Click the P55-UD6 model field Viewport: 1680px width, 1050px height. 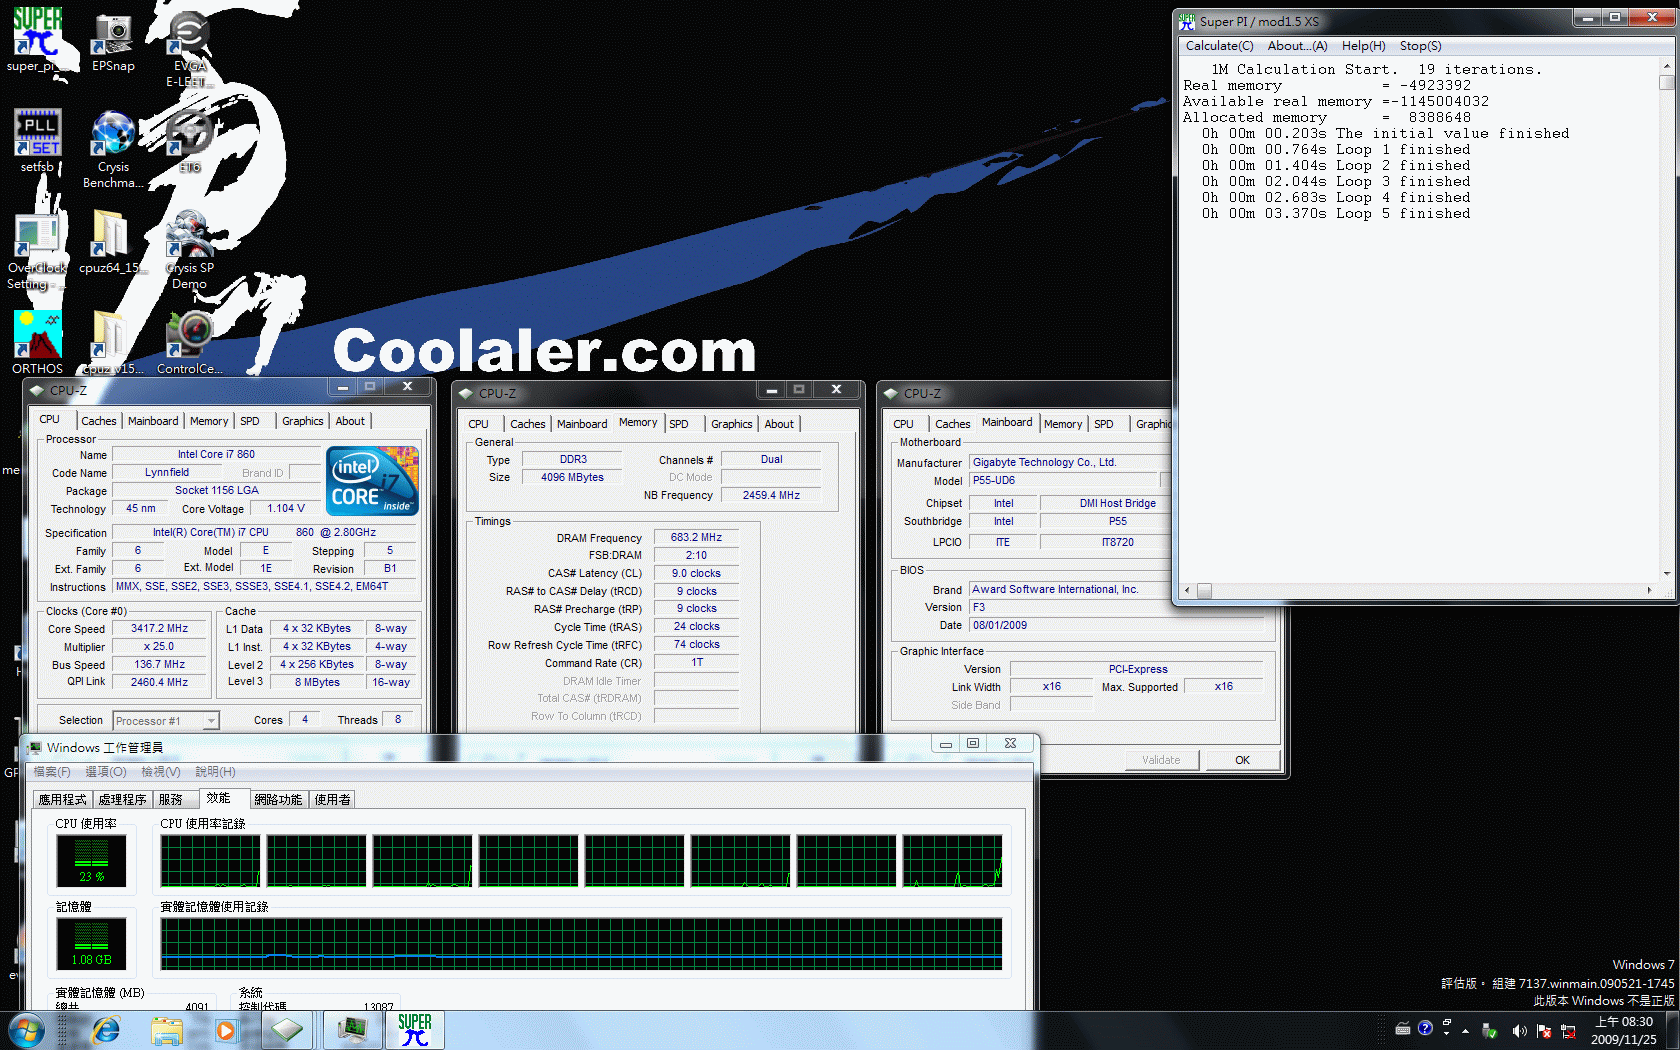tap(1064, 481)
